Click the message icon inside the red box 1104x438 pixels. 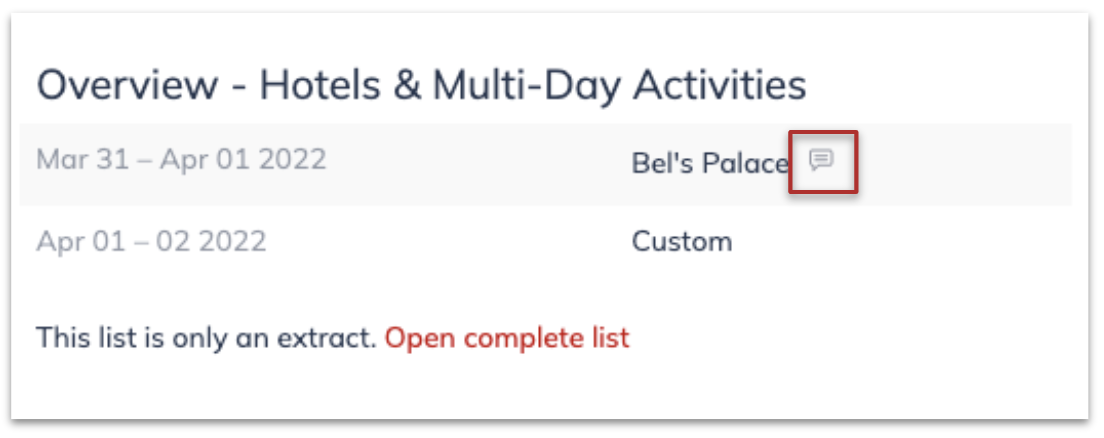click(x=821, y=161)
